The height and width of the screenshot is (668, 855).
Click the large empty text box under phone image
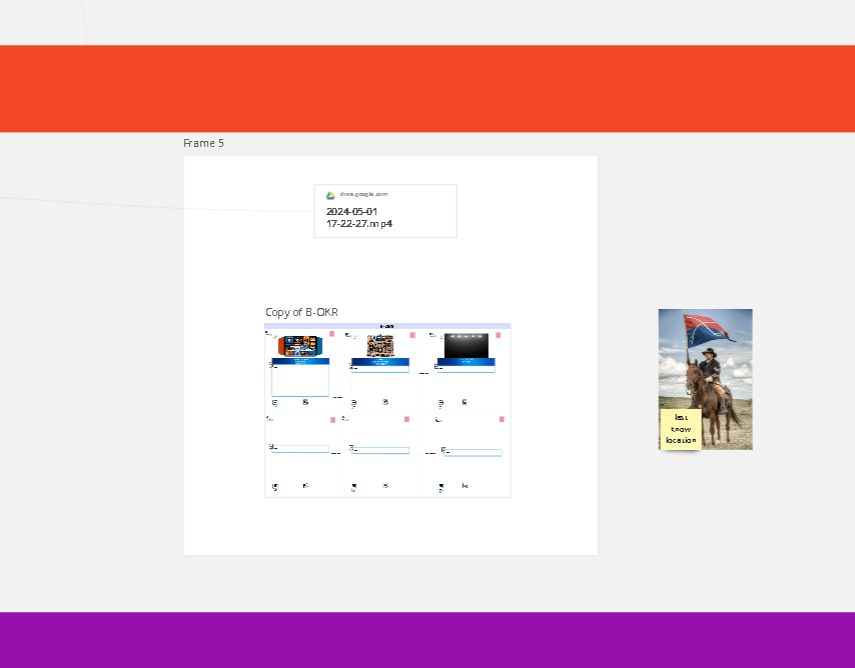tap(300, 380)
